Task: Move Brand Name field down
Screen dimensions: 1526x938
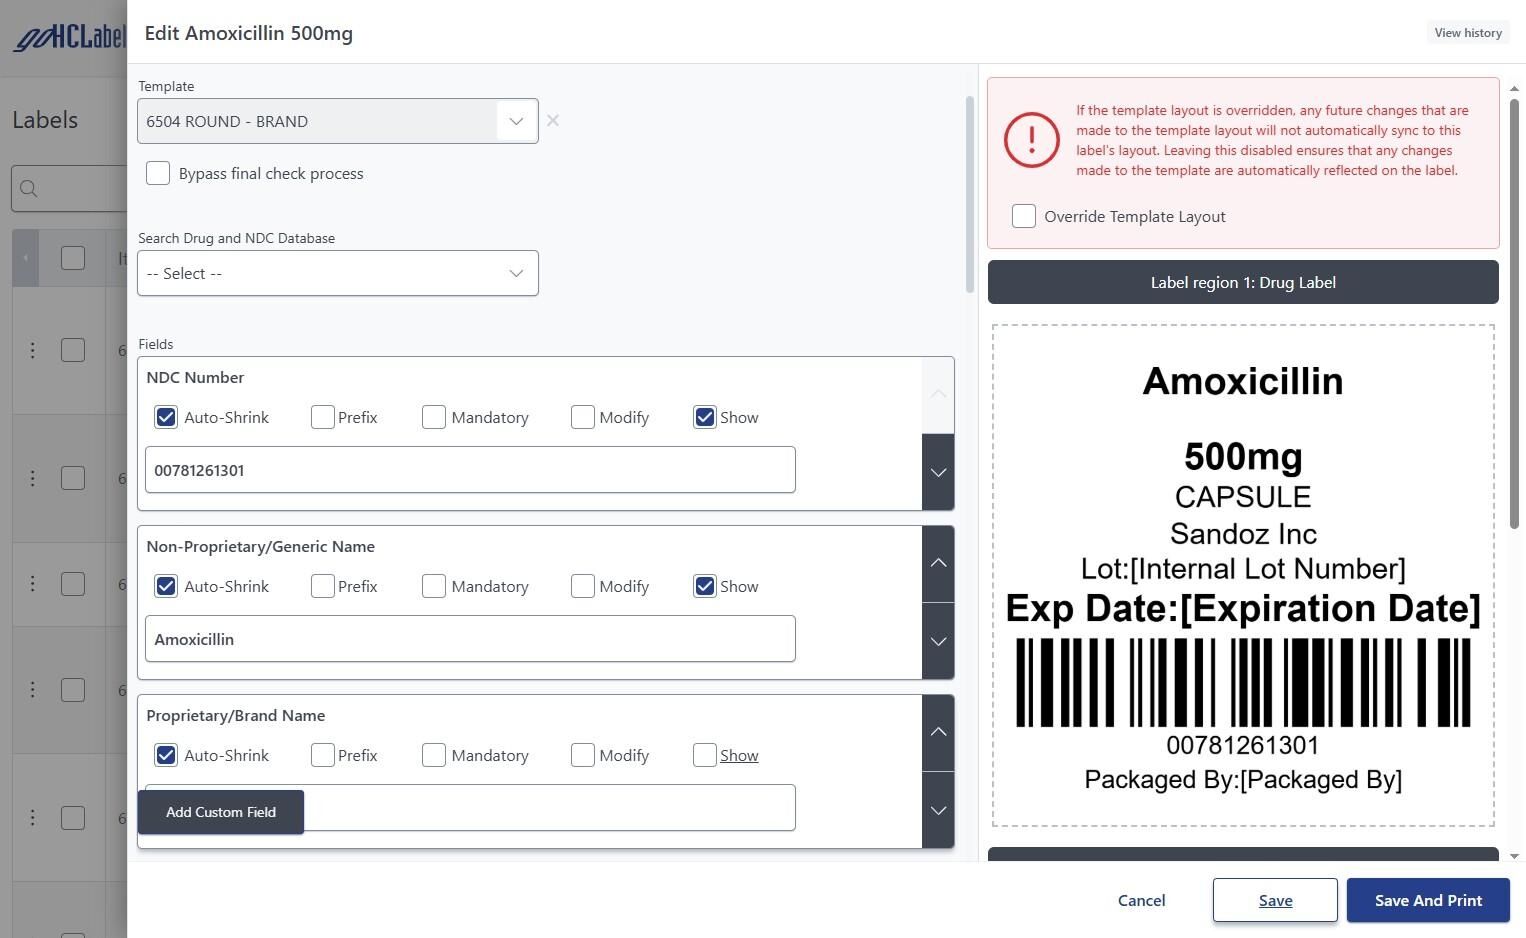Action: pyautogui.click(x=938, y=810)
